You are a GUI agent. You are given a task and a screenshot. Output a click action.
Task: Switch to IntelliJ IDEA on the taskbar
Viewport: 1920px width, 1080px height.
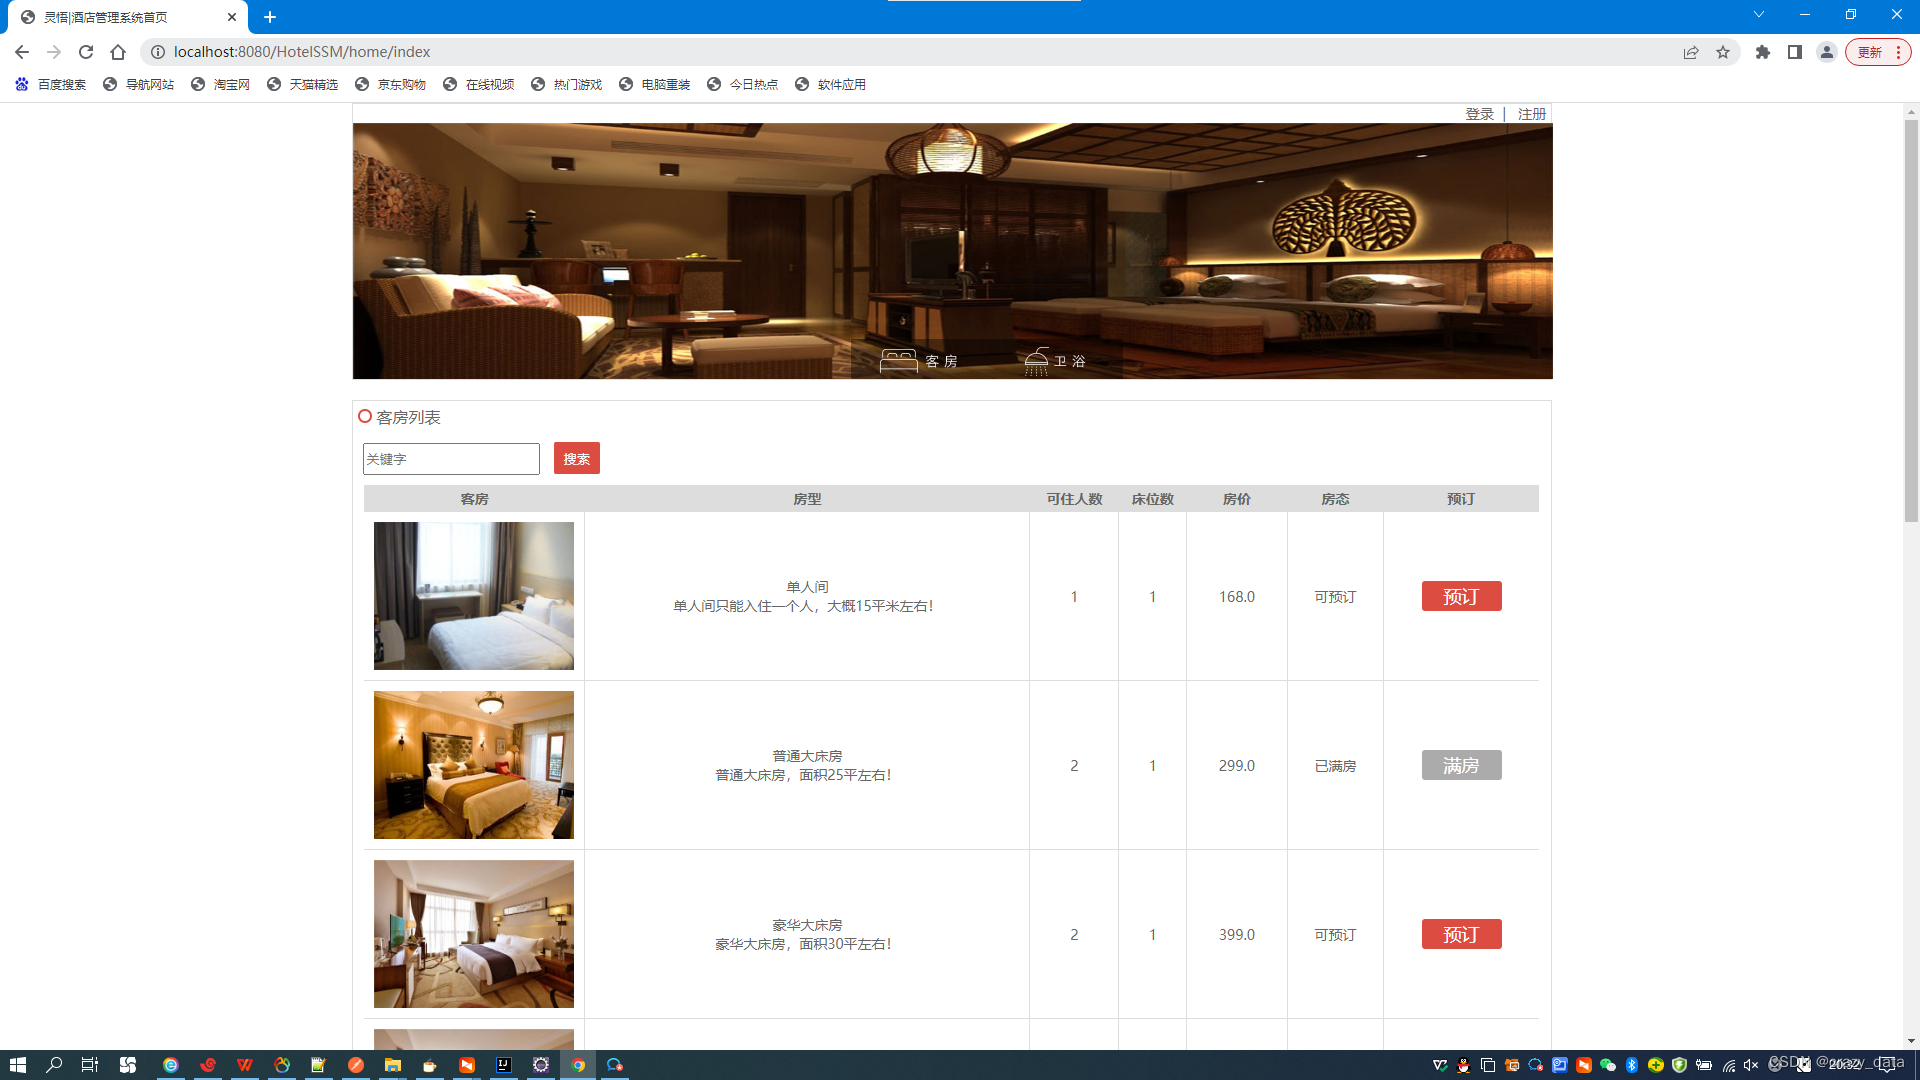(504, 1065)
